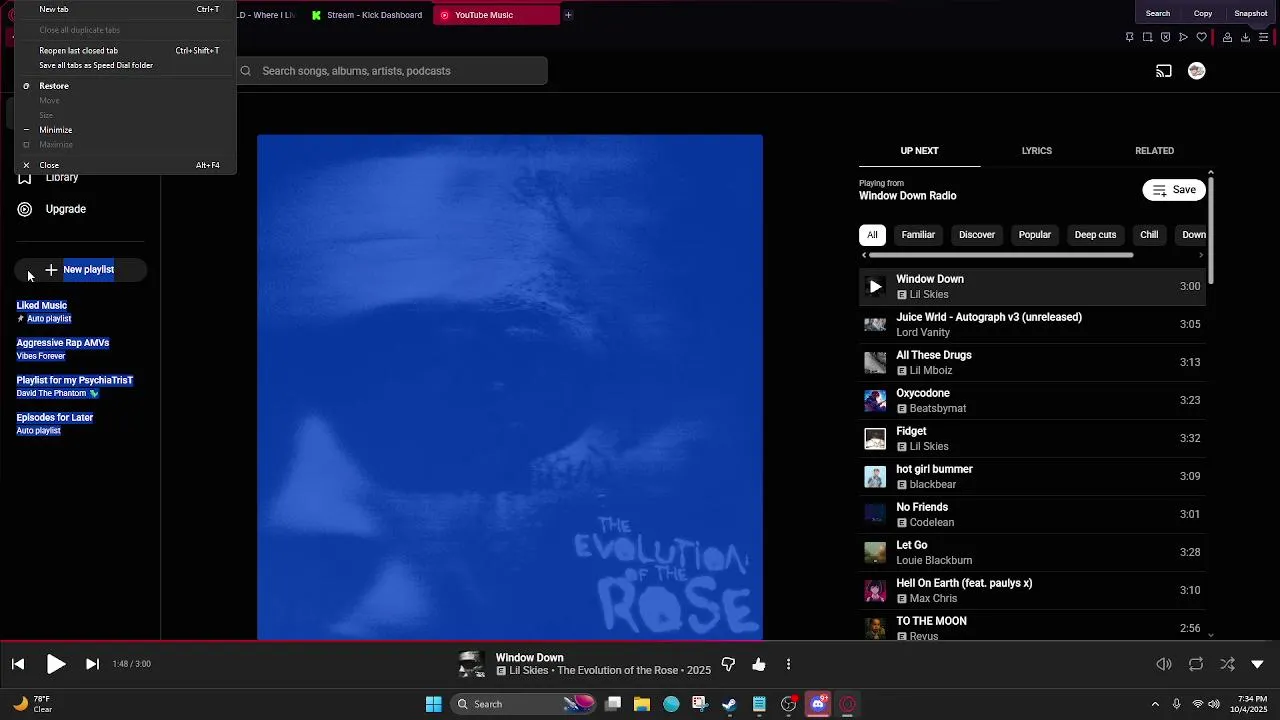Play All These Drugs from queue
Image resolution: width=1280 pixels, height=720 pixels.
1032,363
